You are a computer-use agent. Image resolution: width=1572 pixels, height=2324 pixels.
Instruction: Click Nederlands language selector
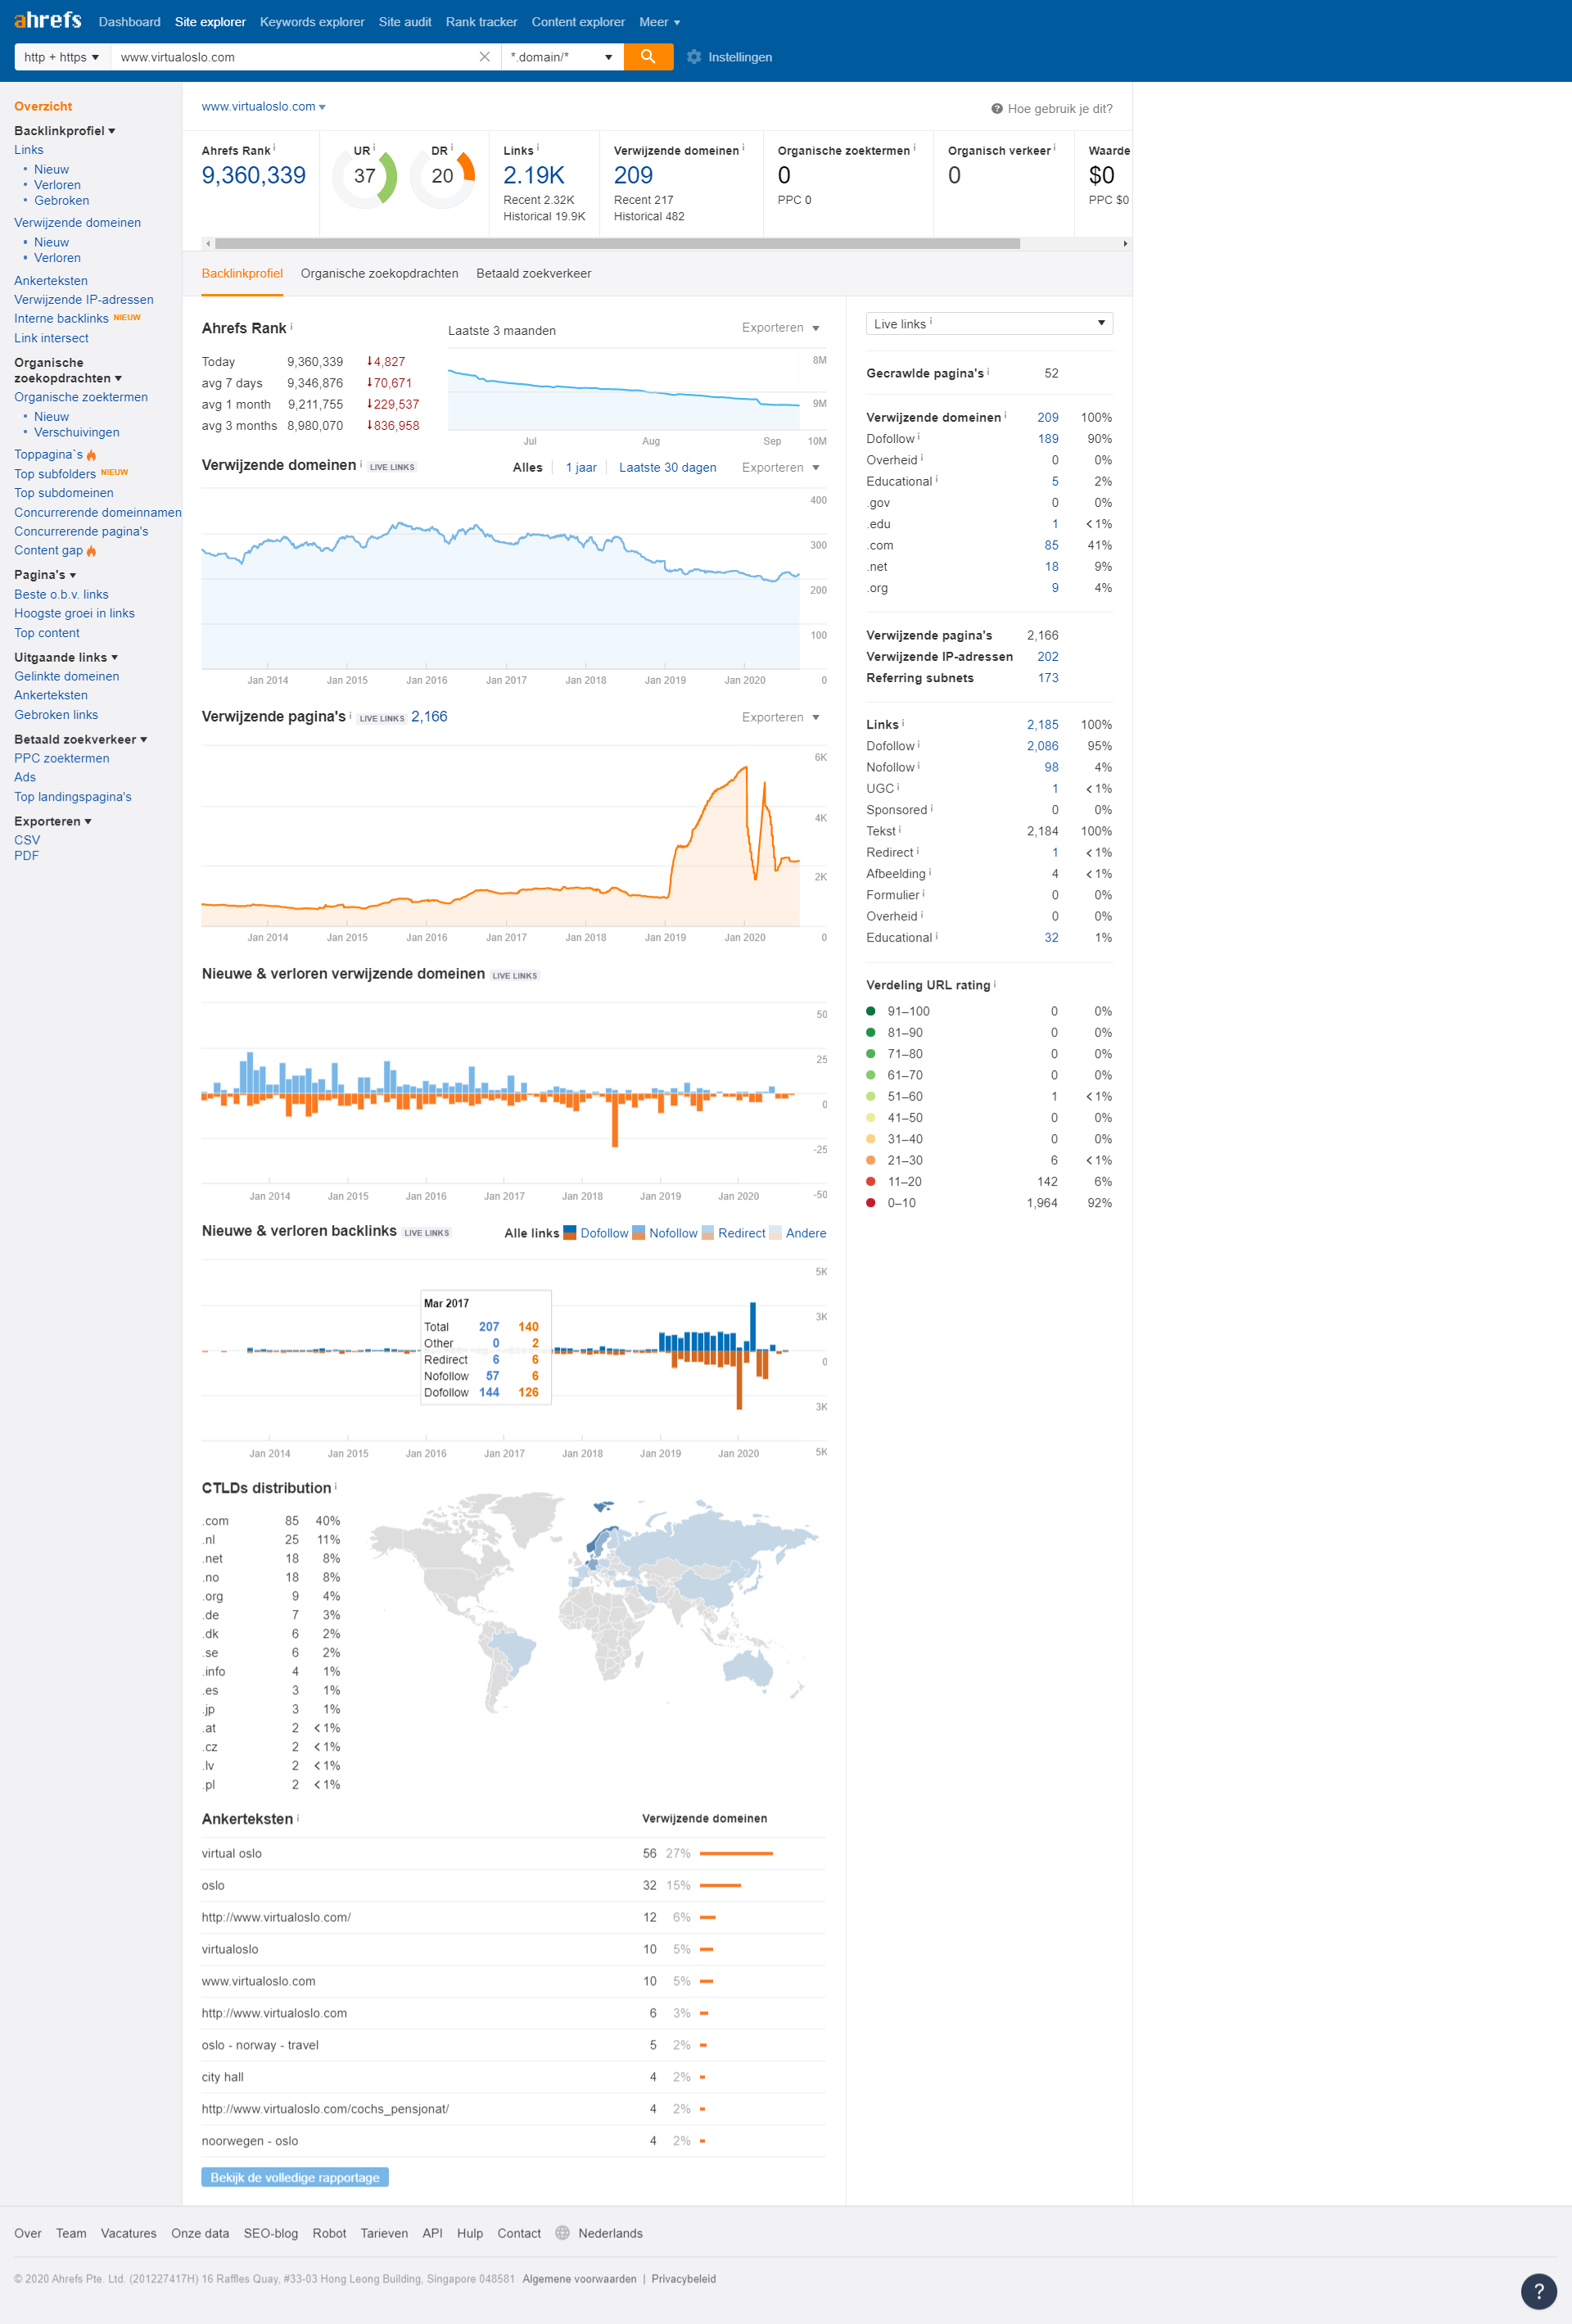[x=610, y=2233]
